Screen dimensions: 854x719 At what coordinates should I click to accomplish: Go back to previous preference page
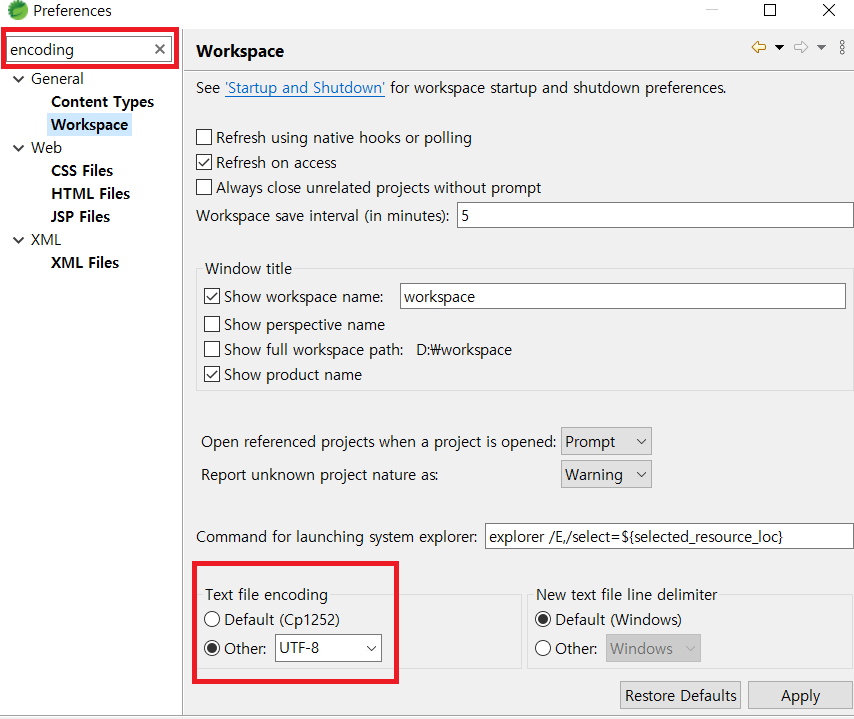[x=759, y=47]
